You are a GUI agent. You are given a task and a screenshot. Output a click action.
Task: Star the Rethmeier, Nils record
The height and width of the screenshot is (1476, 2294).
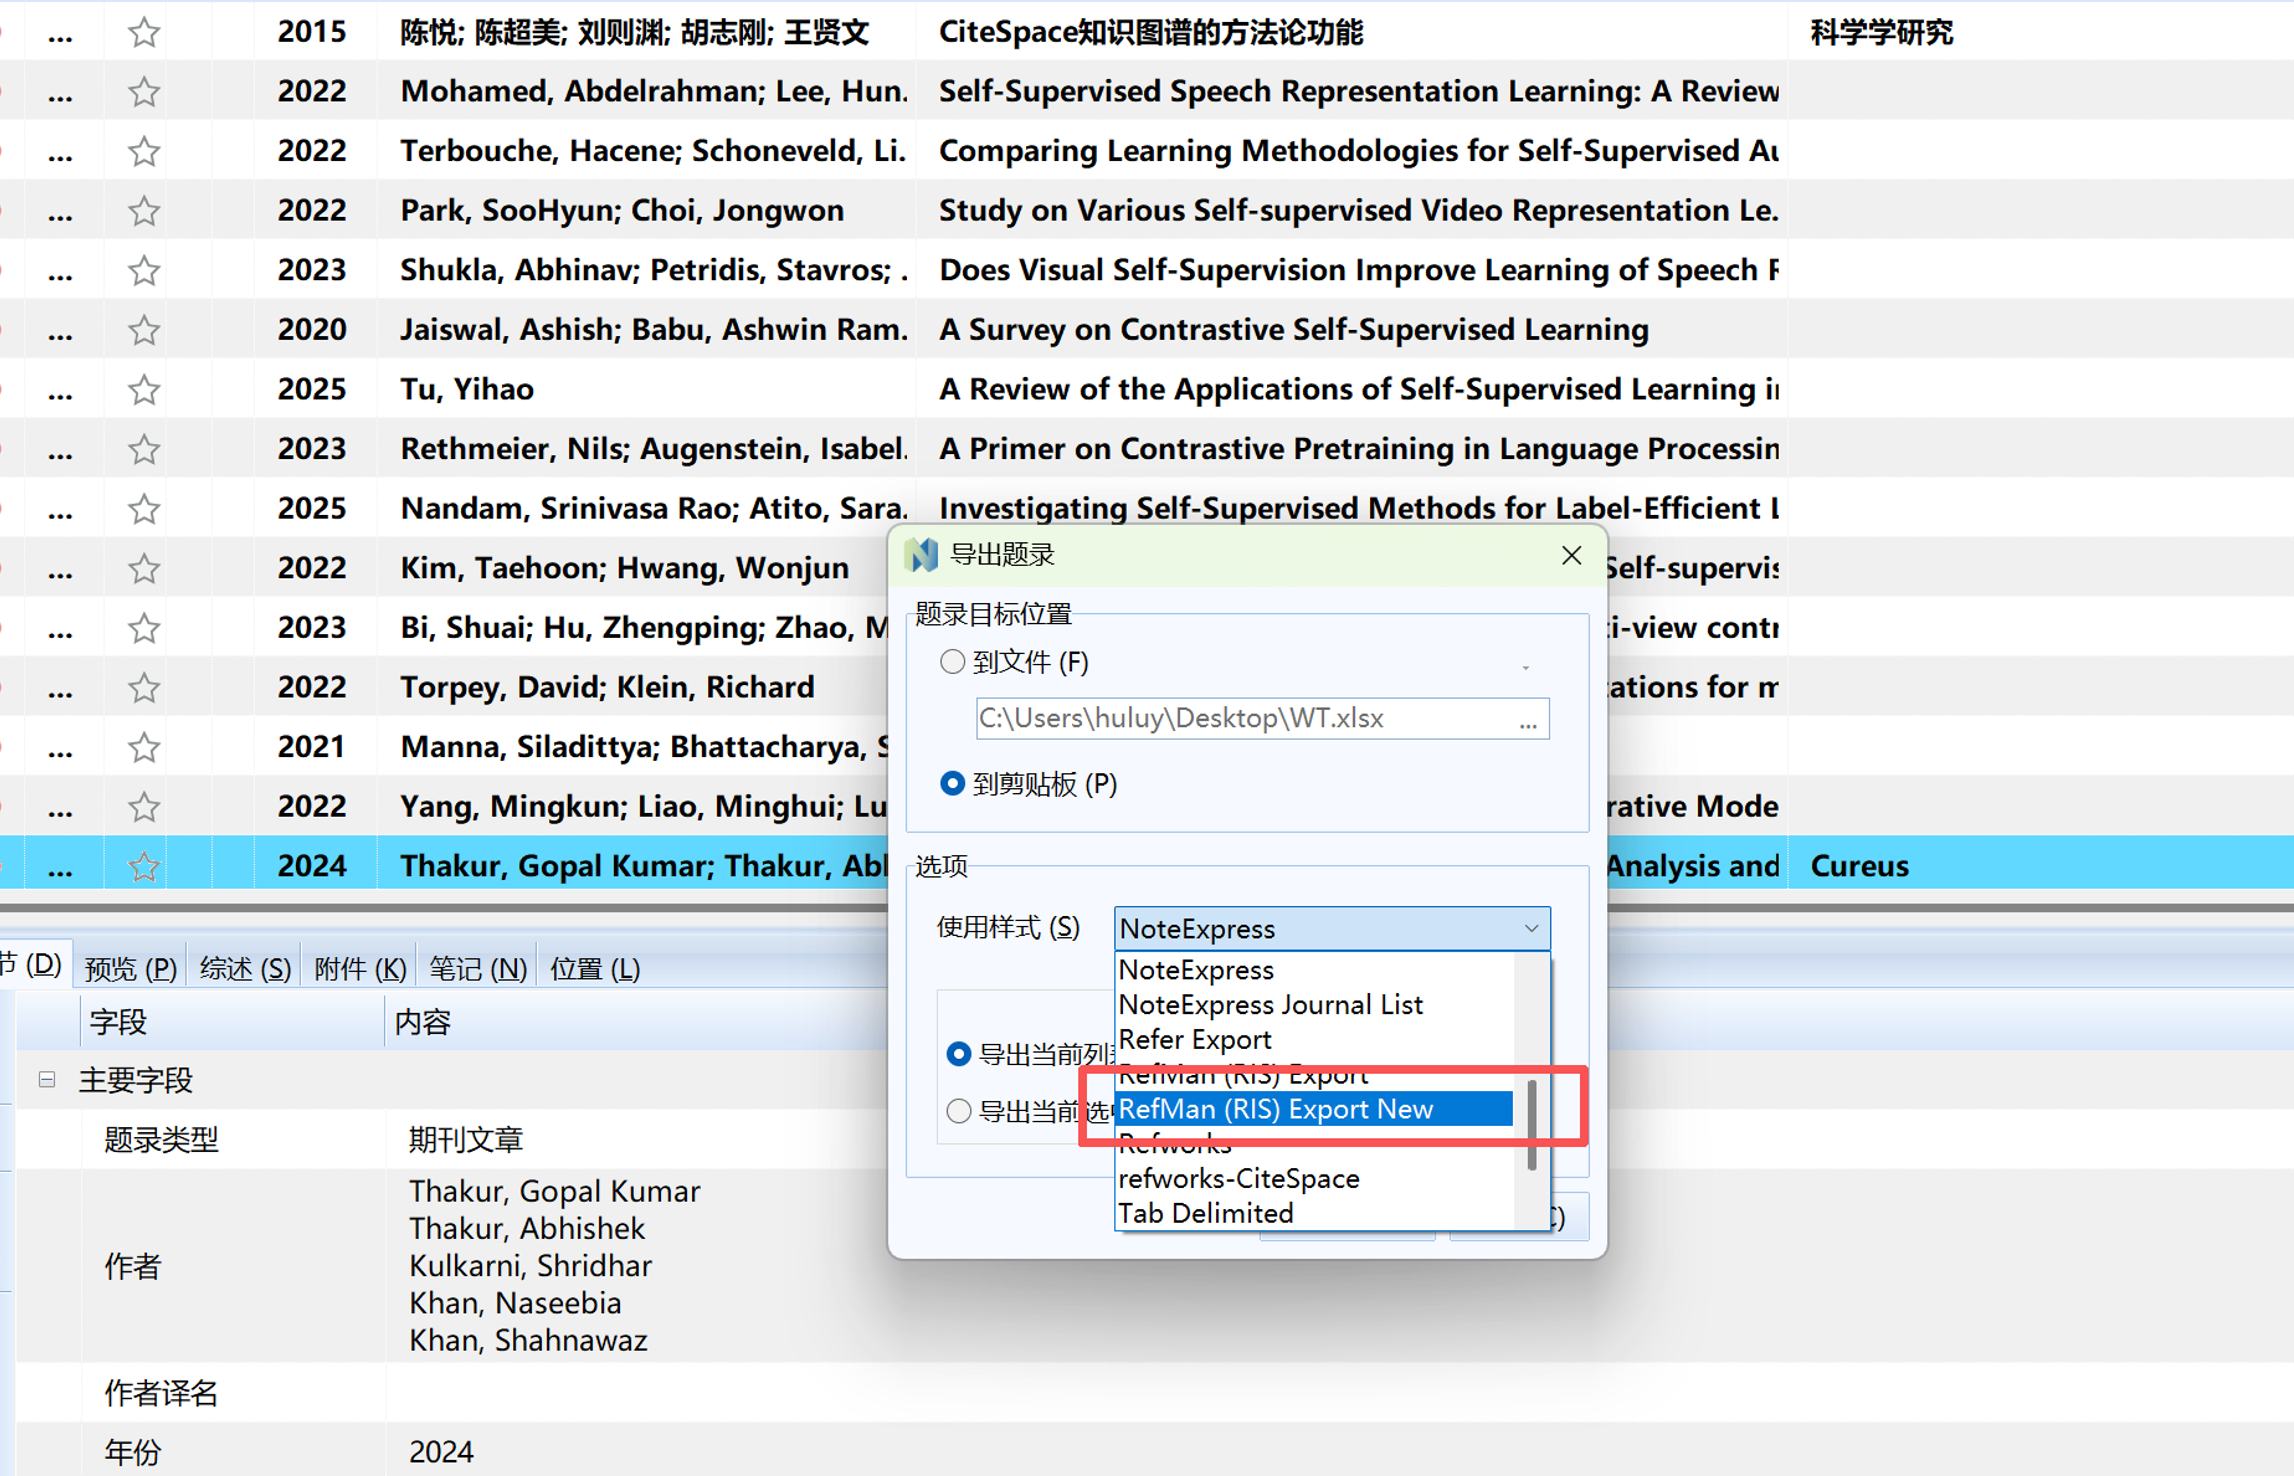click(144, 449)
